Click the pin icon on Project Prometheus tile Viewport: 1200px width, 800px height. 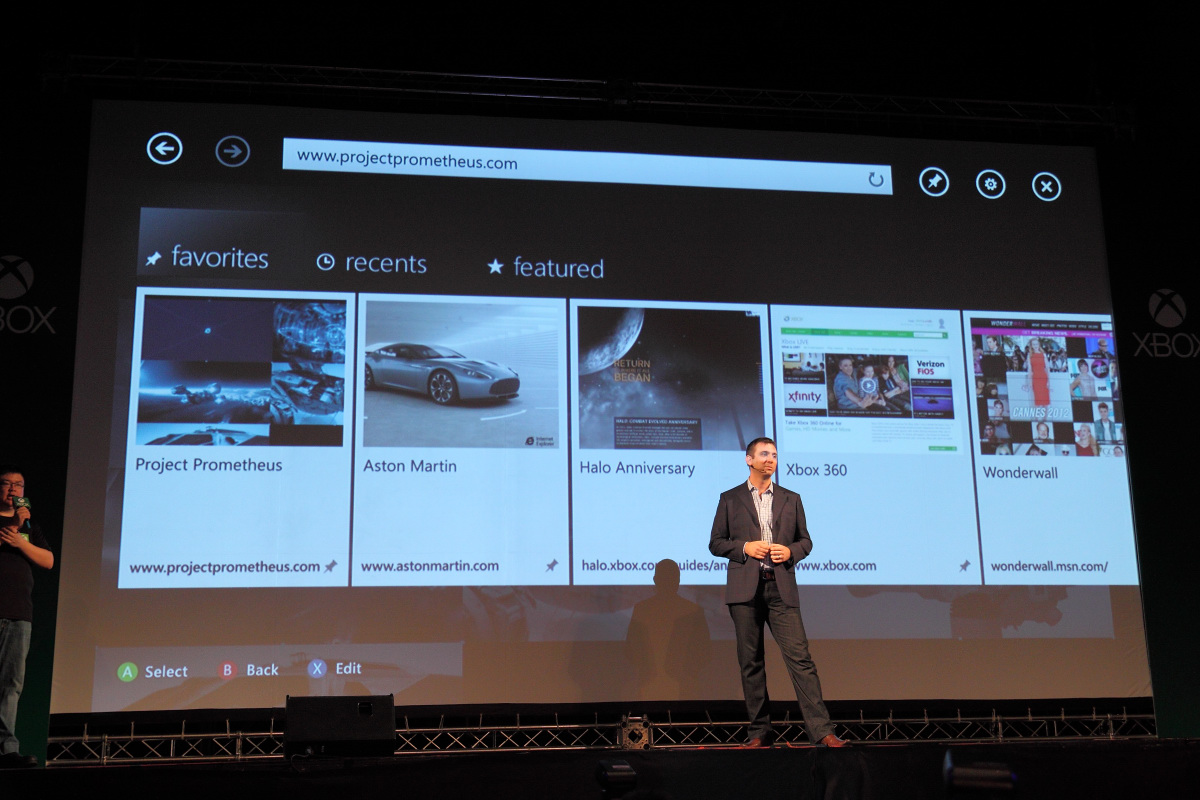pos(331,566)
